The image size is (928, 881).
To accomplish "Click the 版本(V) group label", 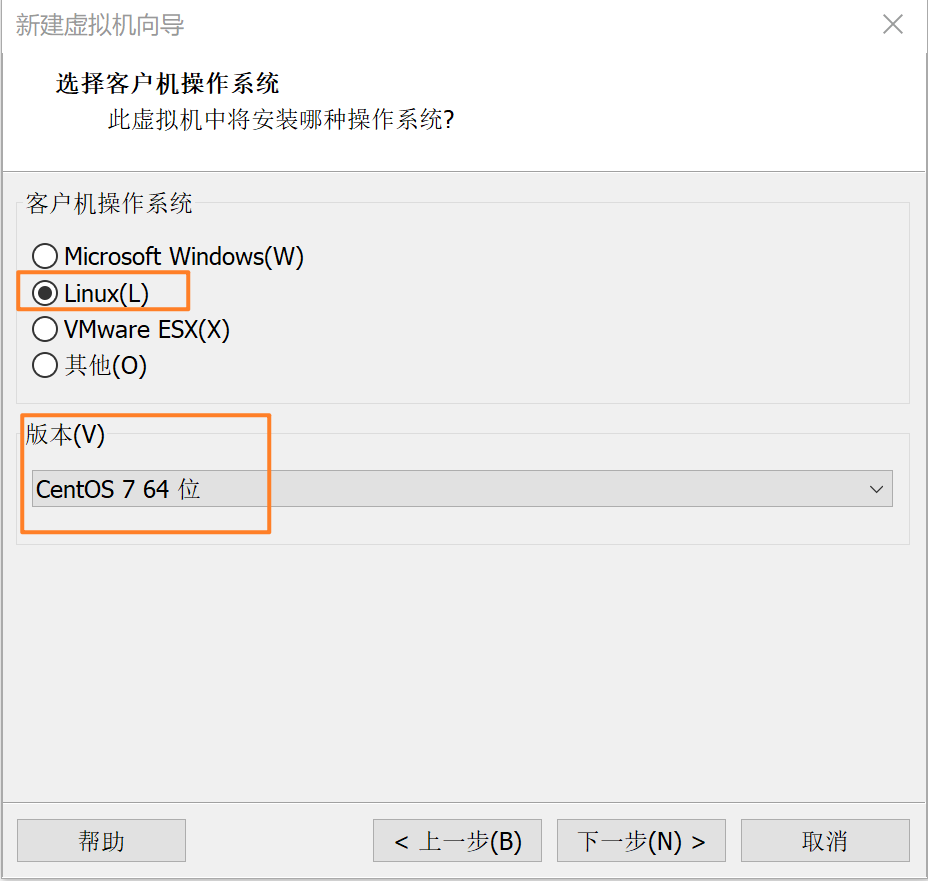I will click(65, 434).
